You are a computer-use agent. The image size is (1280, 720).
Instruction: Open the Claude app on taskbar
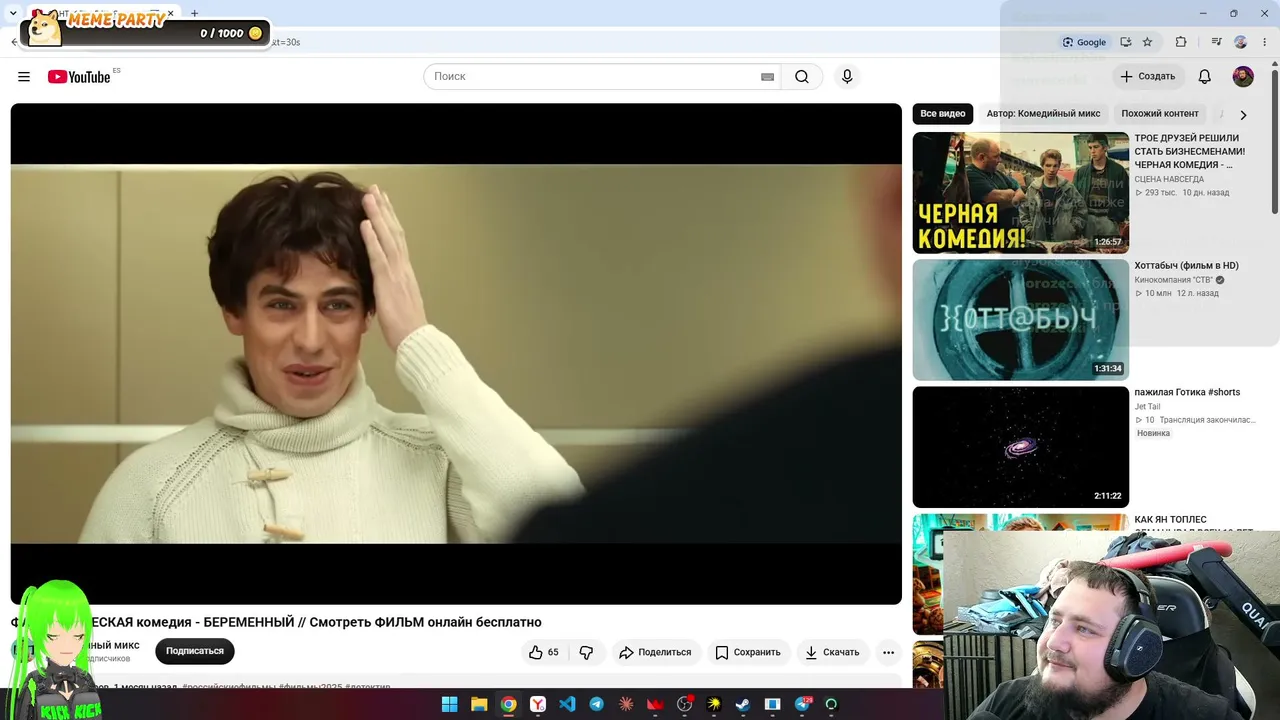[626, 704]
